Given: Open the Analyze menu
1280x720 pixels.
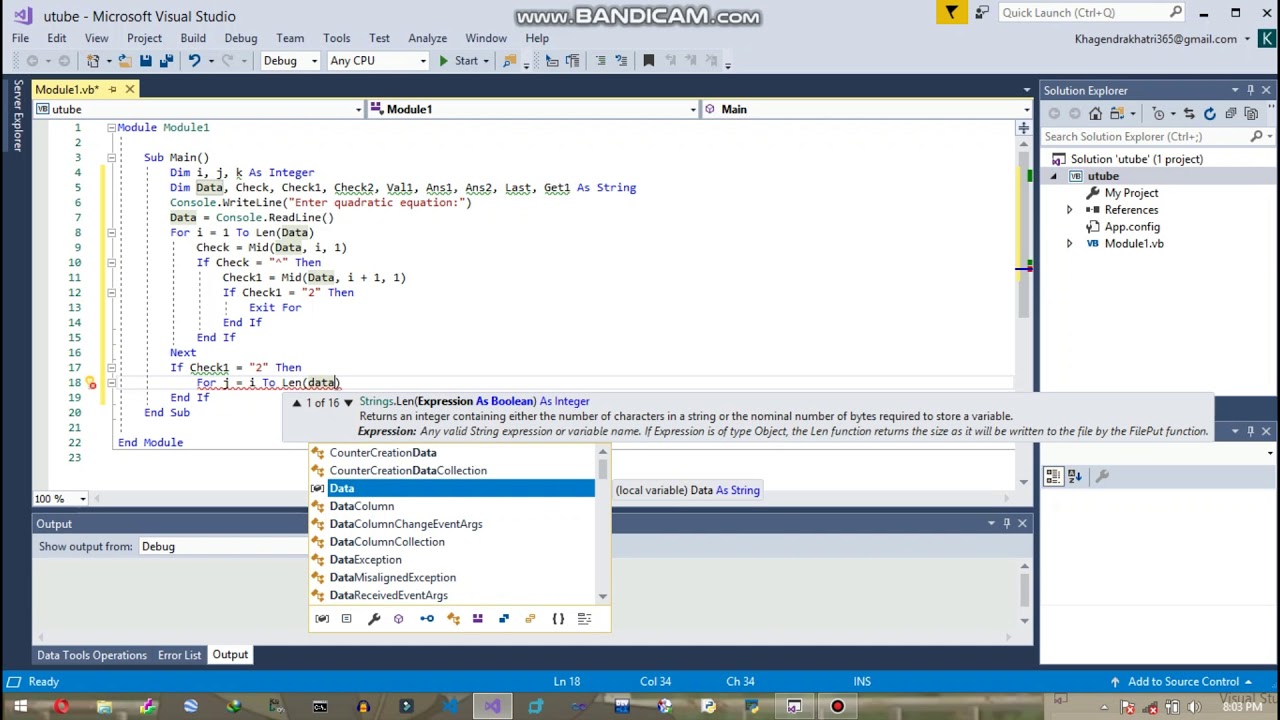Looking at the screenshot, I should pyautogui.click(x=427, y=38).
